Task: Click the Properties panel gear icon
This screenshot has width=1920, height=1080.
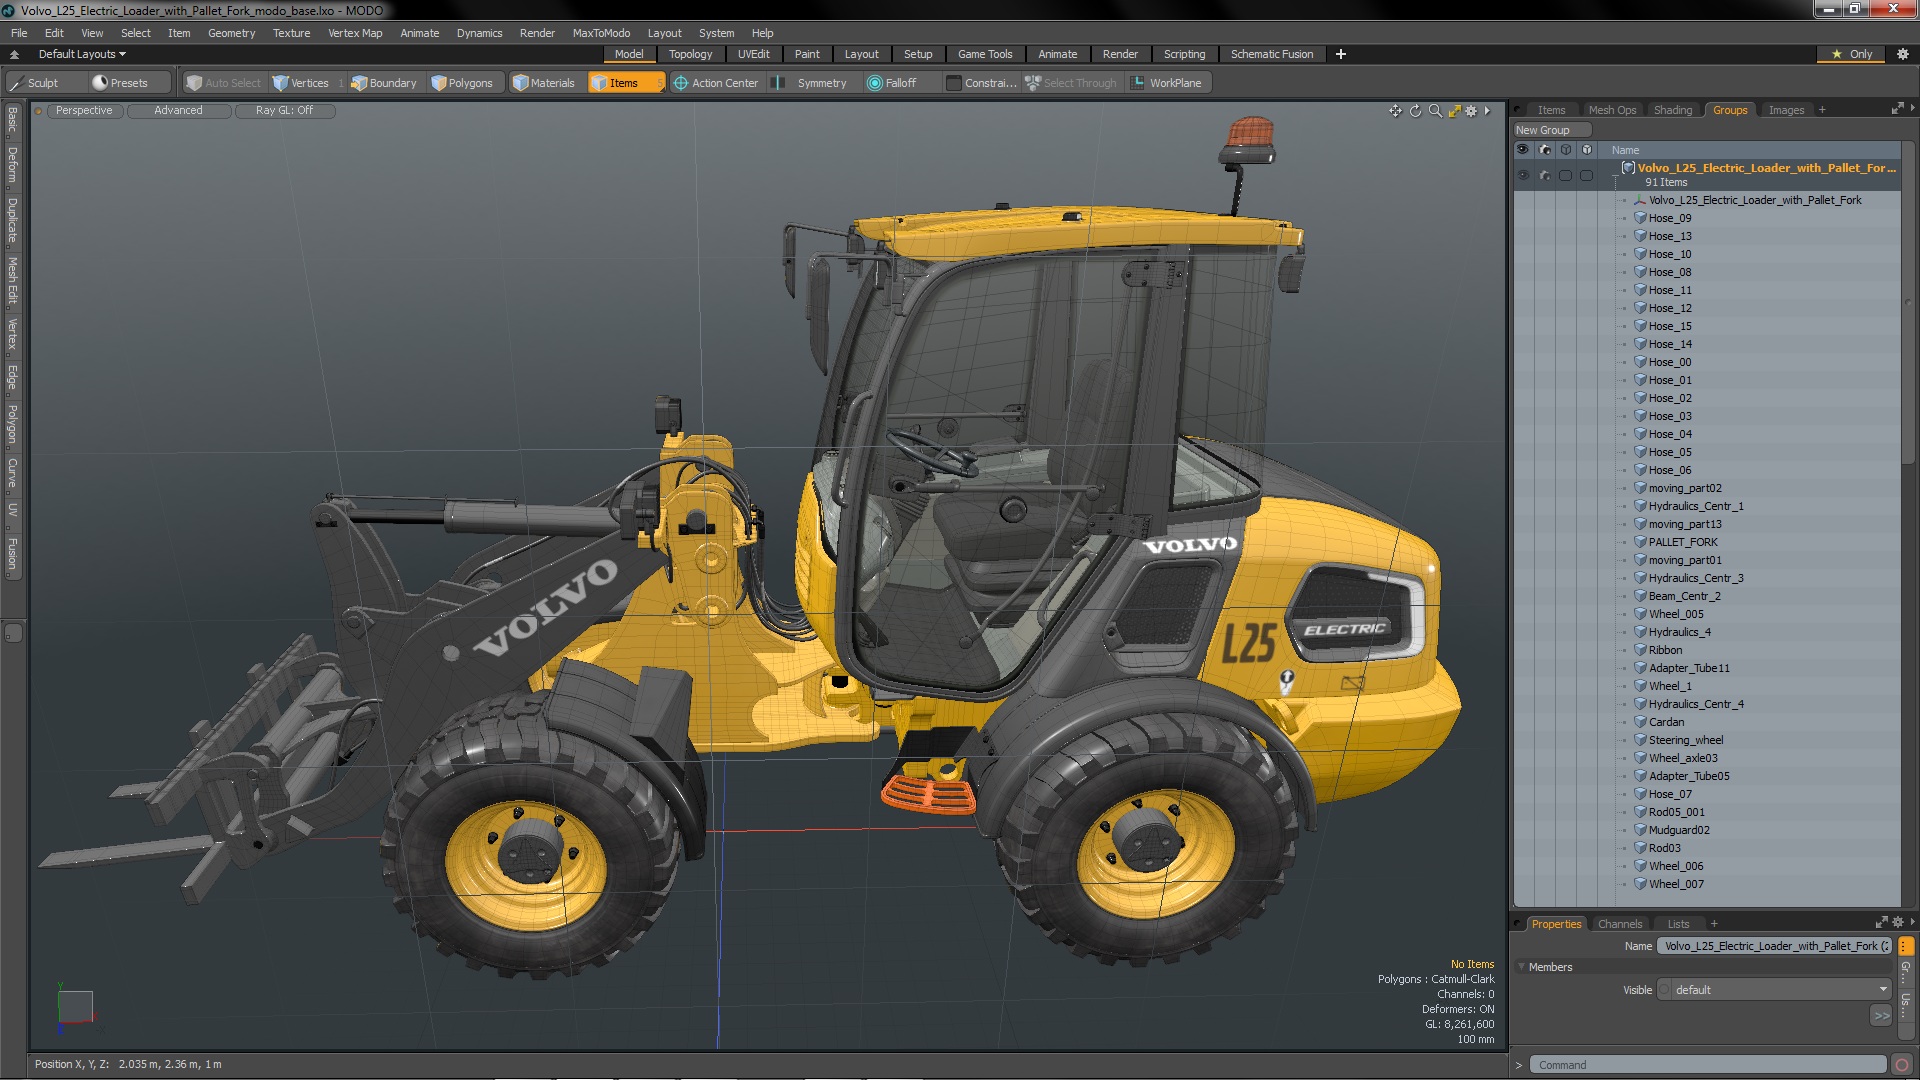Action: coord(1897,923)
